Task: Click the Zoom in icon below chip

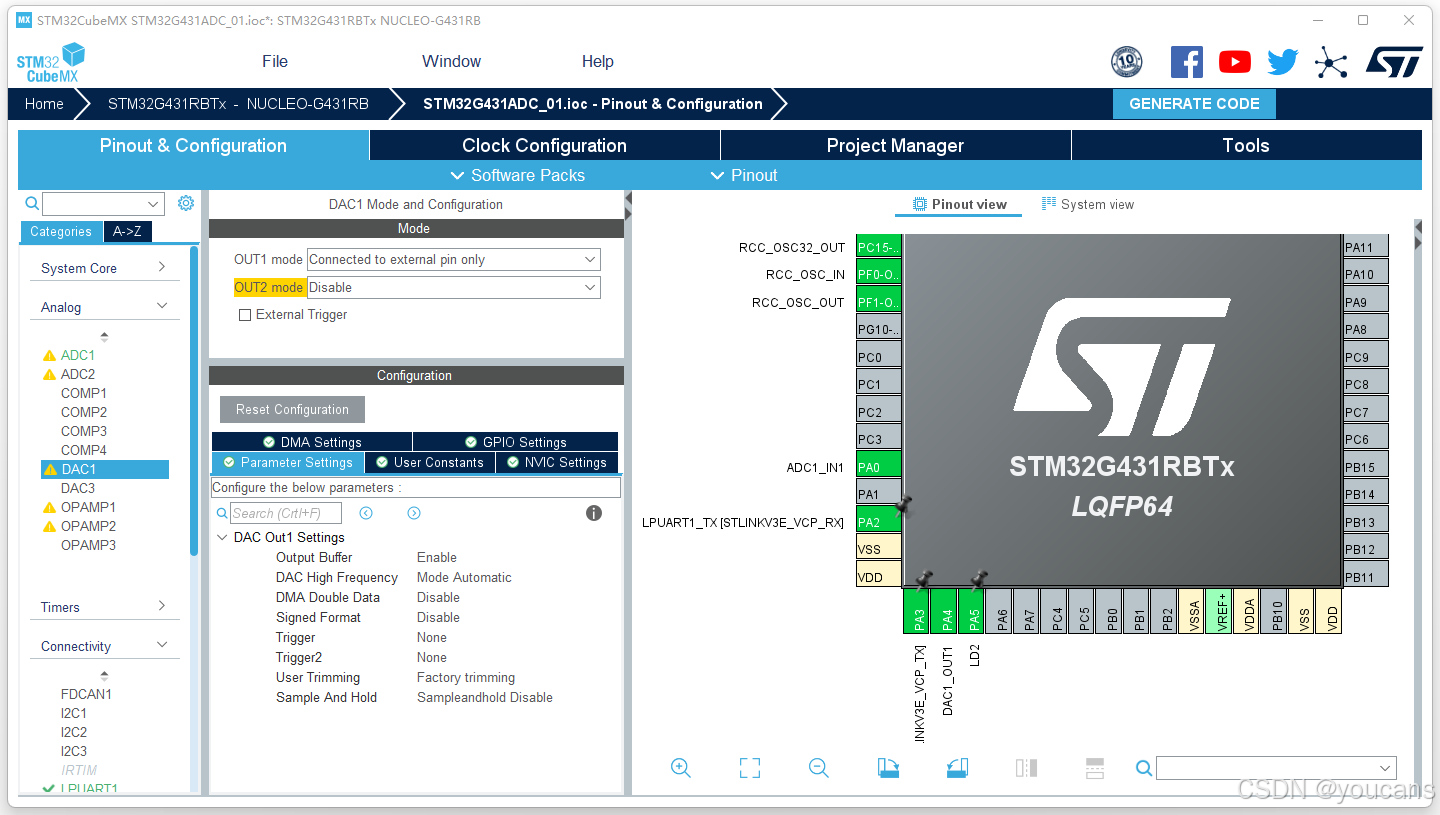Action: pyautogui.click(x=681, y=768)
